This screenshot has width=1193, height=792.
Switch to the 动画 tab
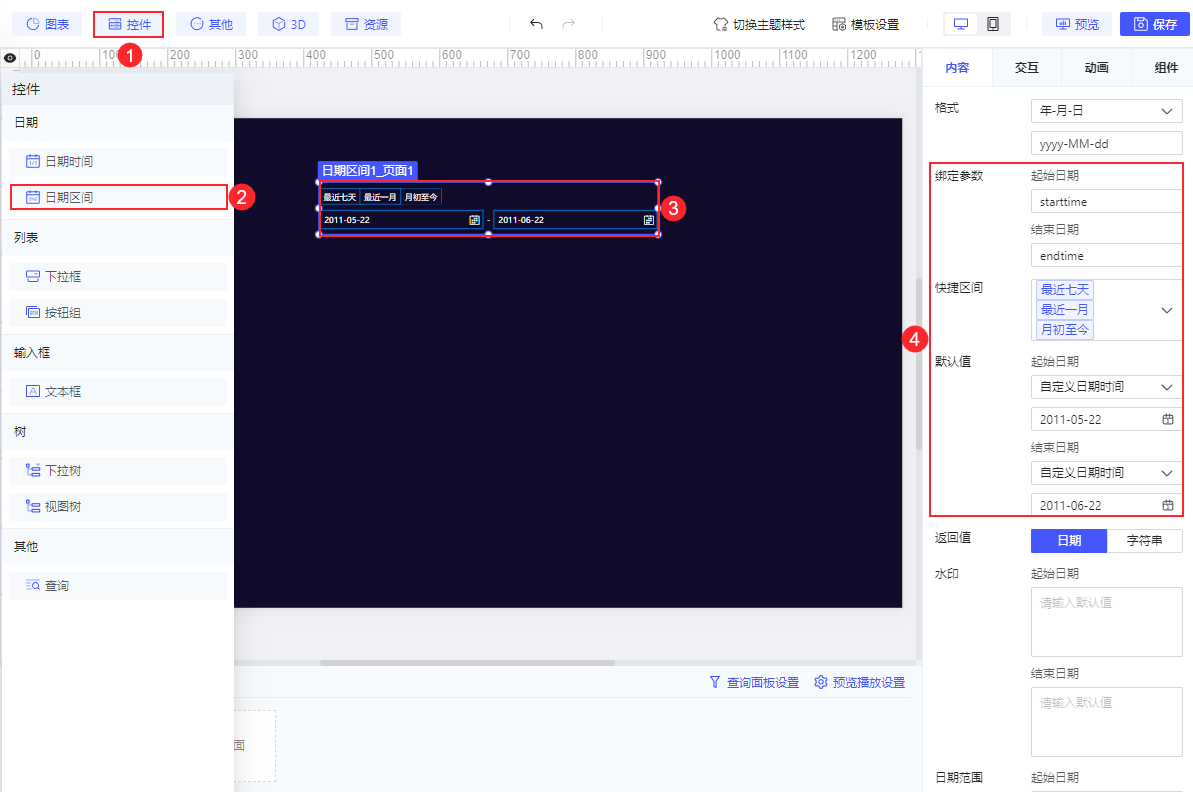1096,68
